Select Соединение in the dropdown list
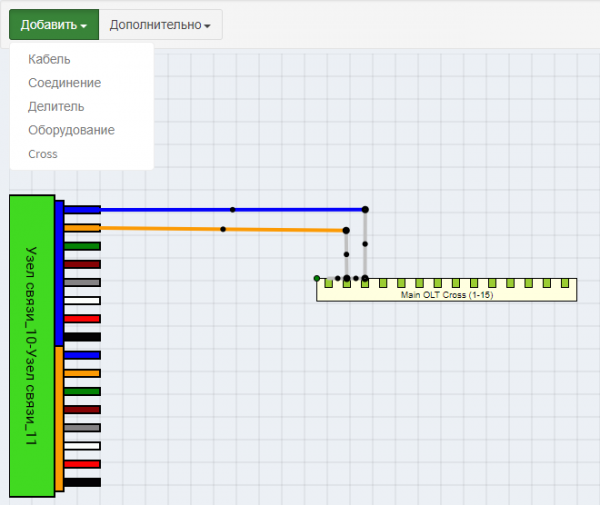The width and height of the screenshot is (600, 505). 64,83
